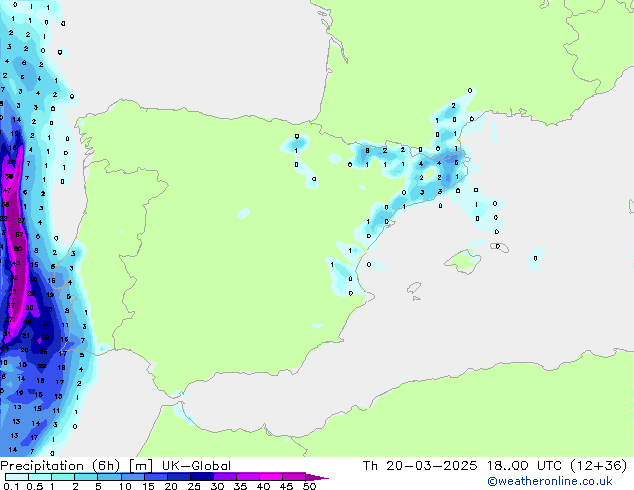
Task: Click legend value label '0.1'
Action: (11, 486)
